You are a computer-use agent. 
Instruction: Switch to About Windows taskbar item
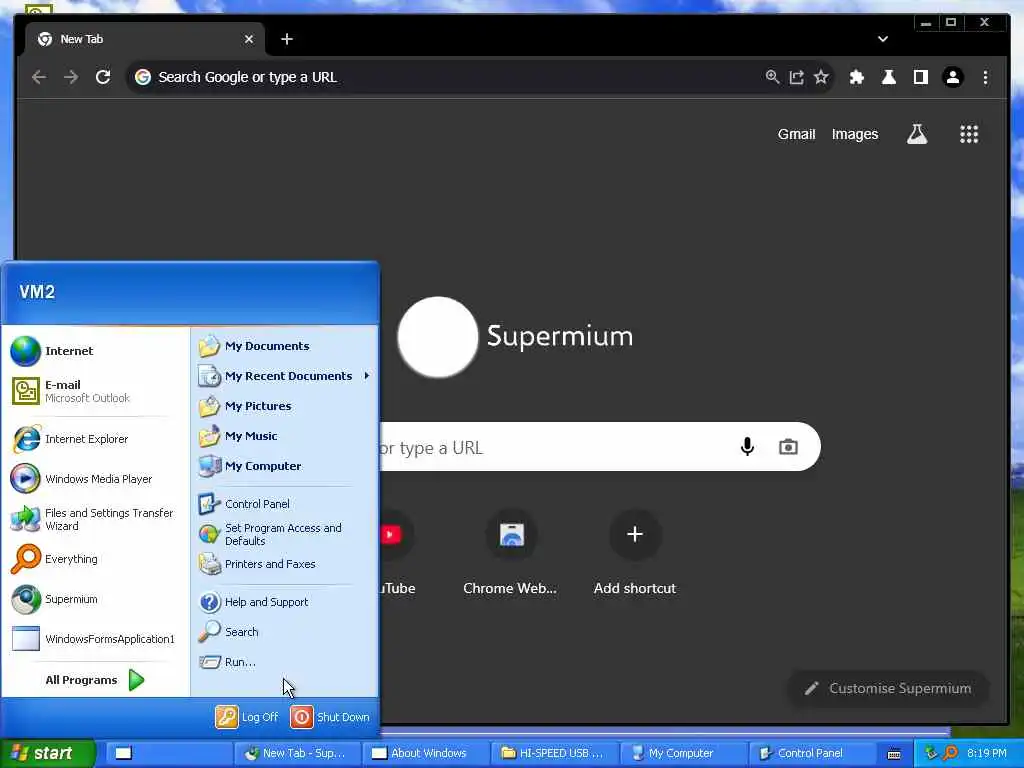pyautogui.click(x=426, y=753)
